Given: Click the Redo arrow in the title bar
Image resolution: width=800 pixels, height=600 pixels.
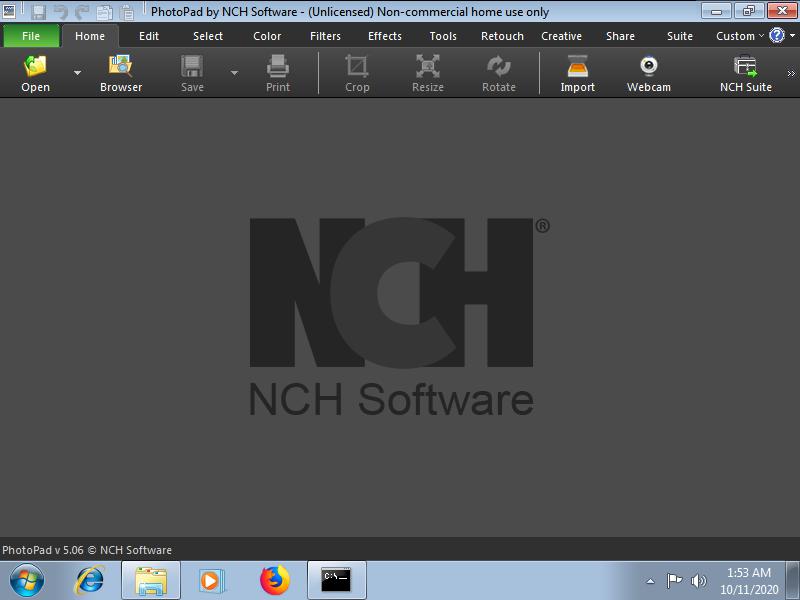Looking at the screenshot, I should [x=82, y=11].
